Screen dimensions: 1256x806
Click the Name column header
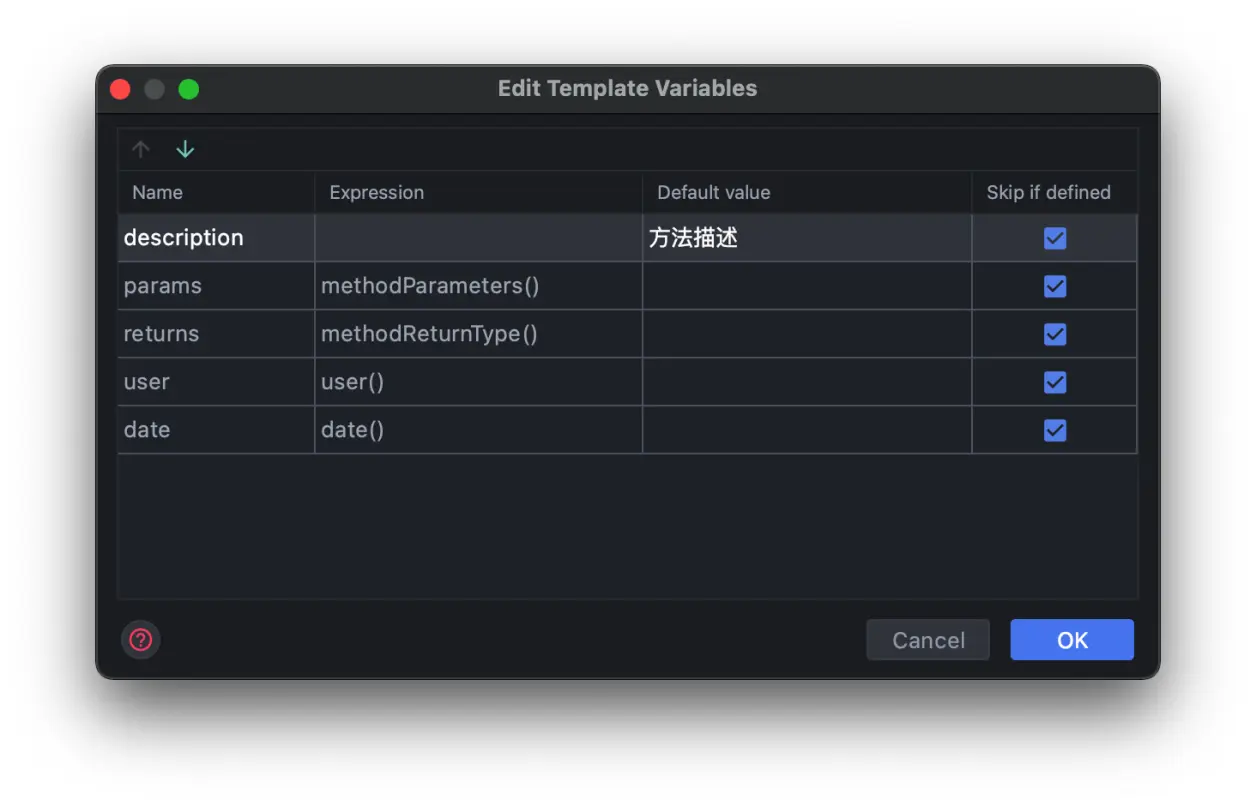click(x=216, y=192)
